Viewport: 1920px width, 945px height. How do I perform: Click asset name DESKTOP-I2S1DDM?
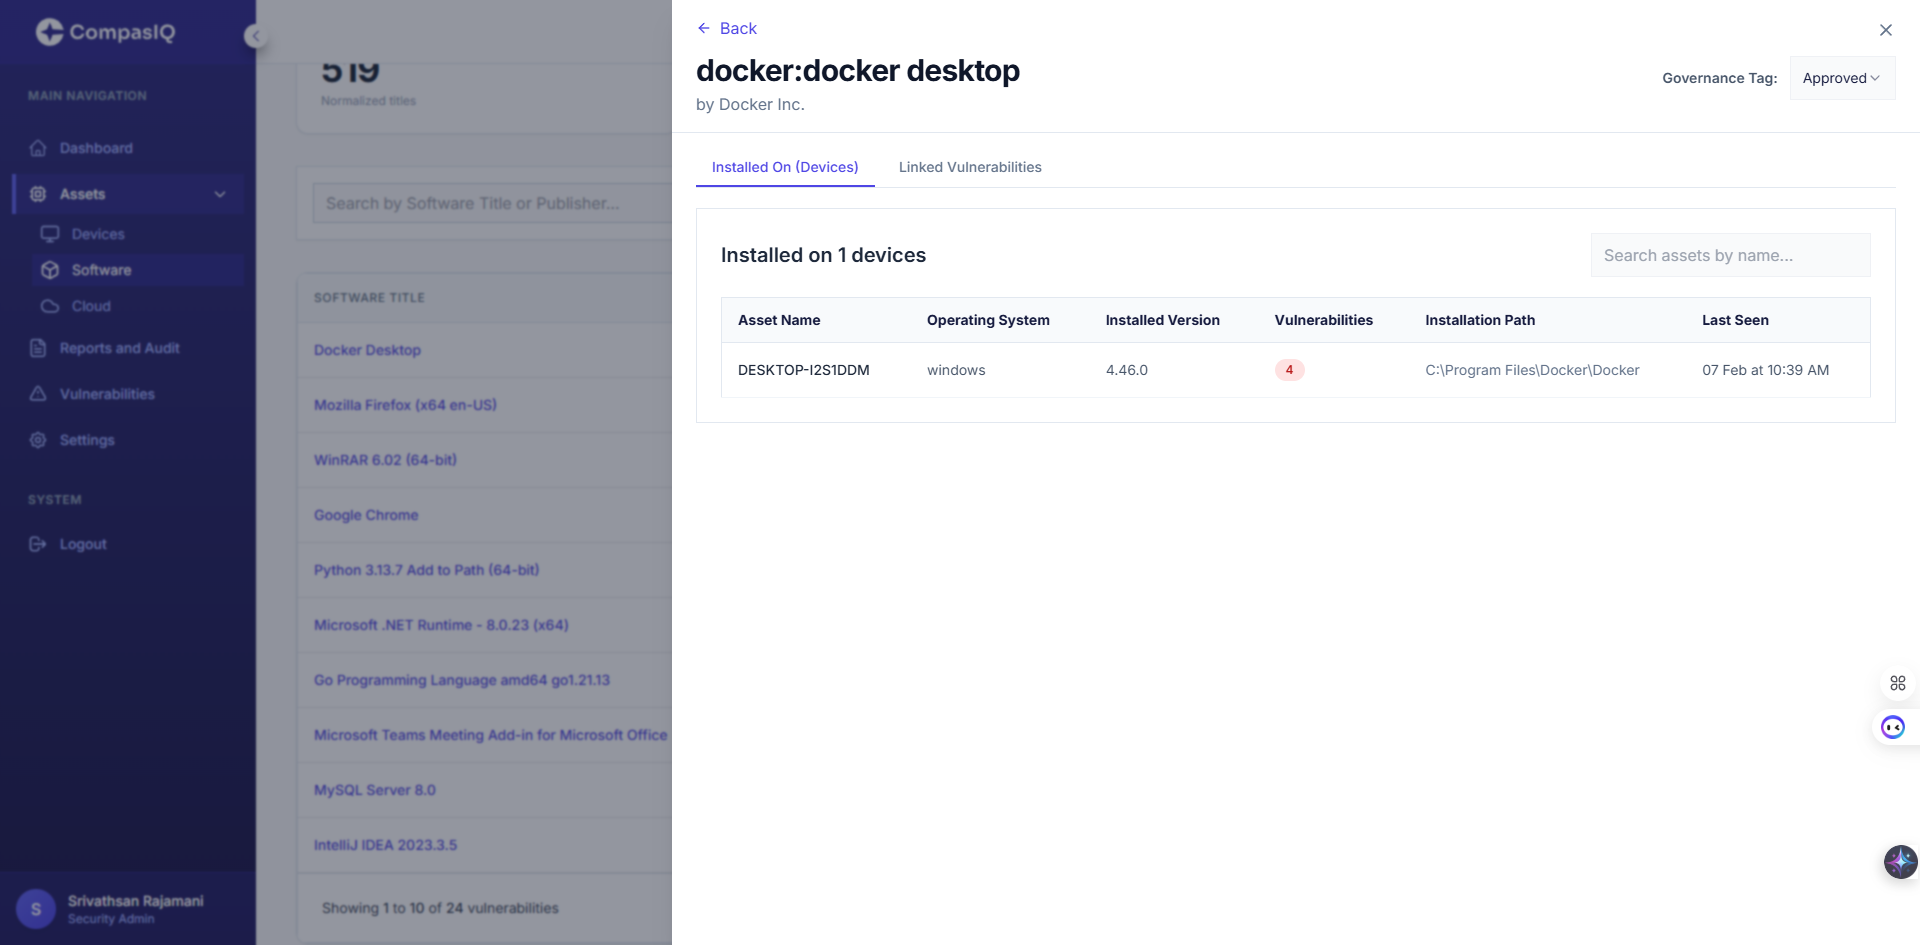804,370
